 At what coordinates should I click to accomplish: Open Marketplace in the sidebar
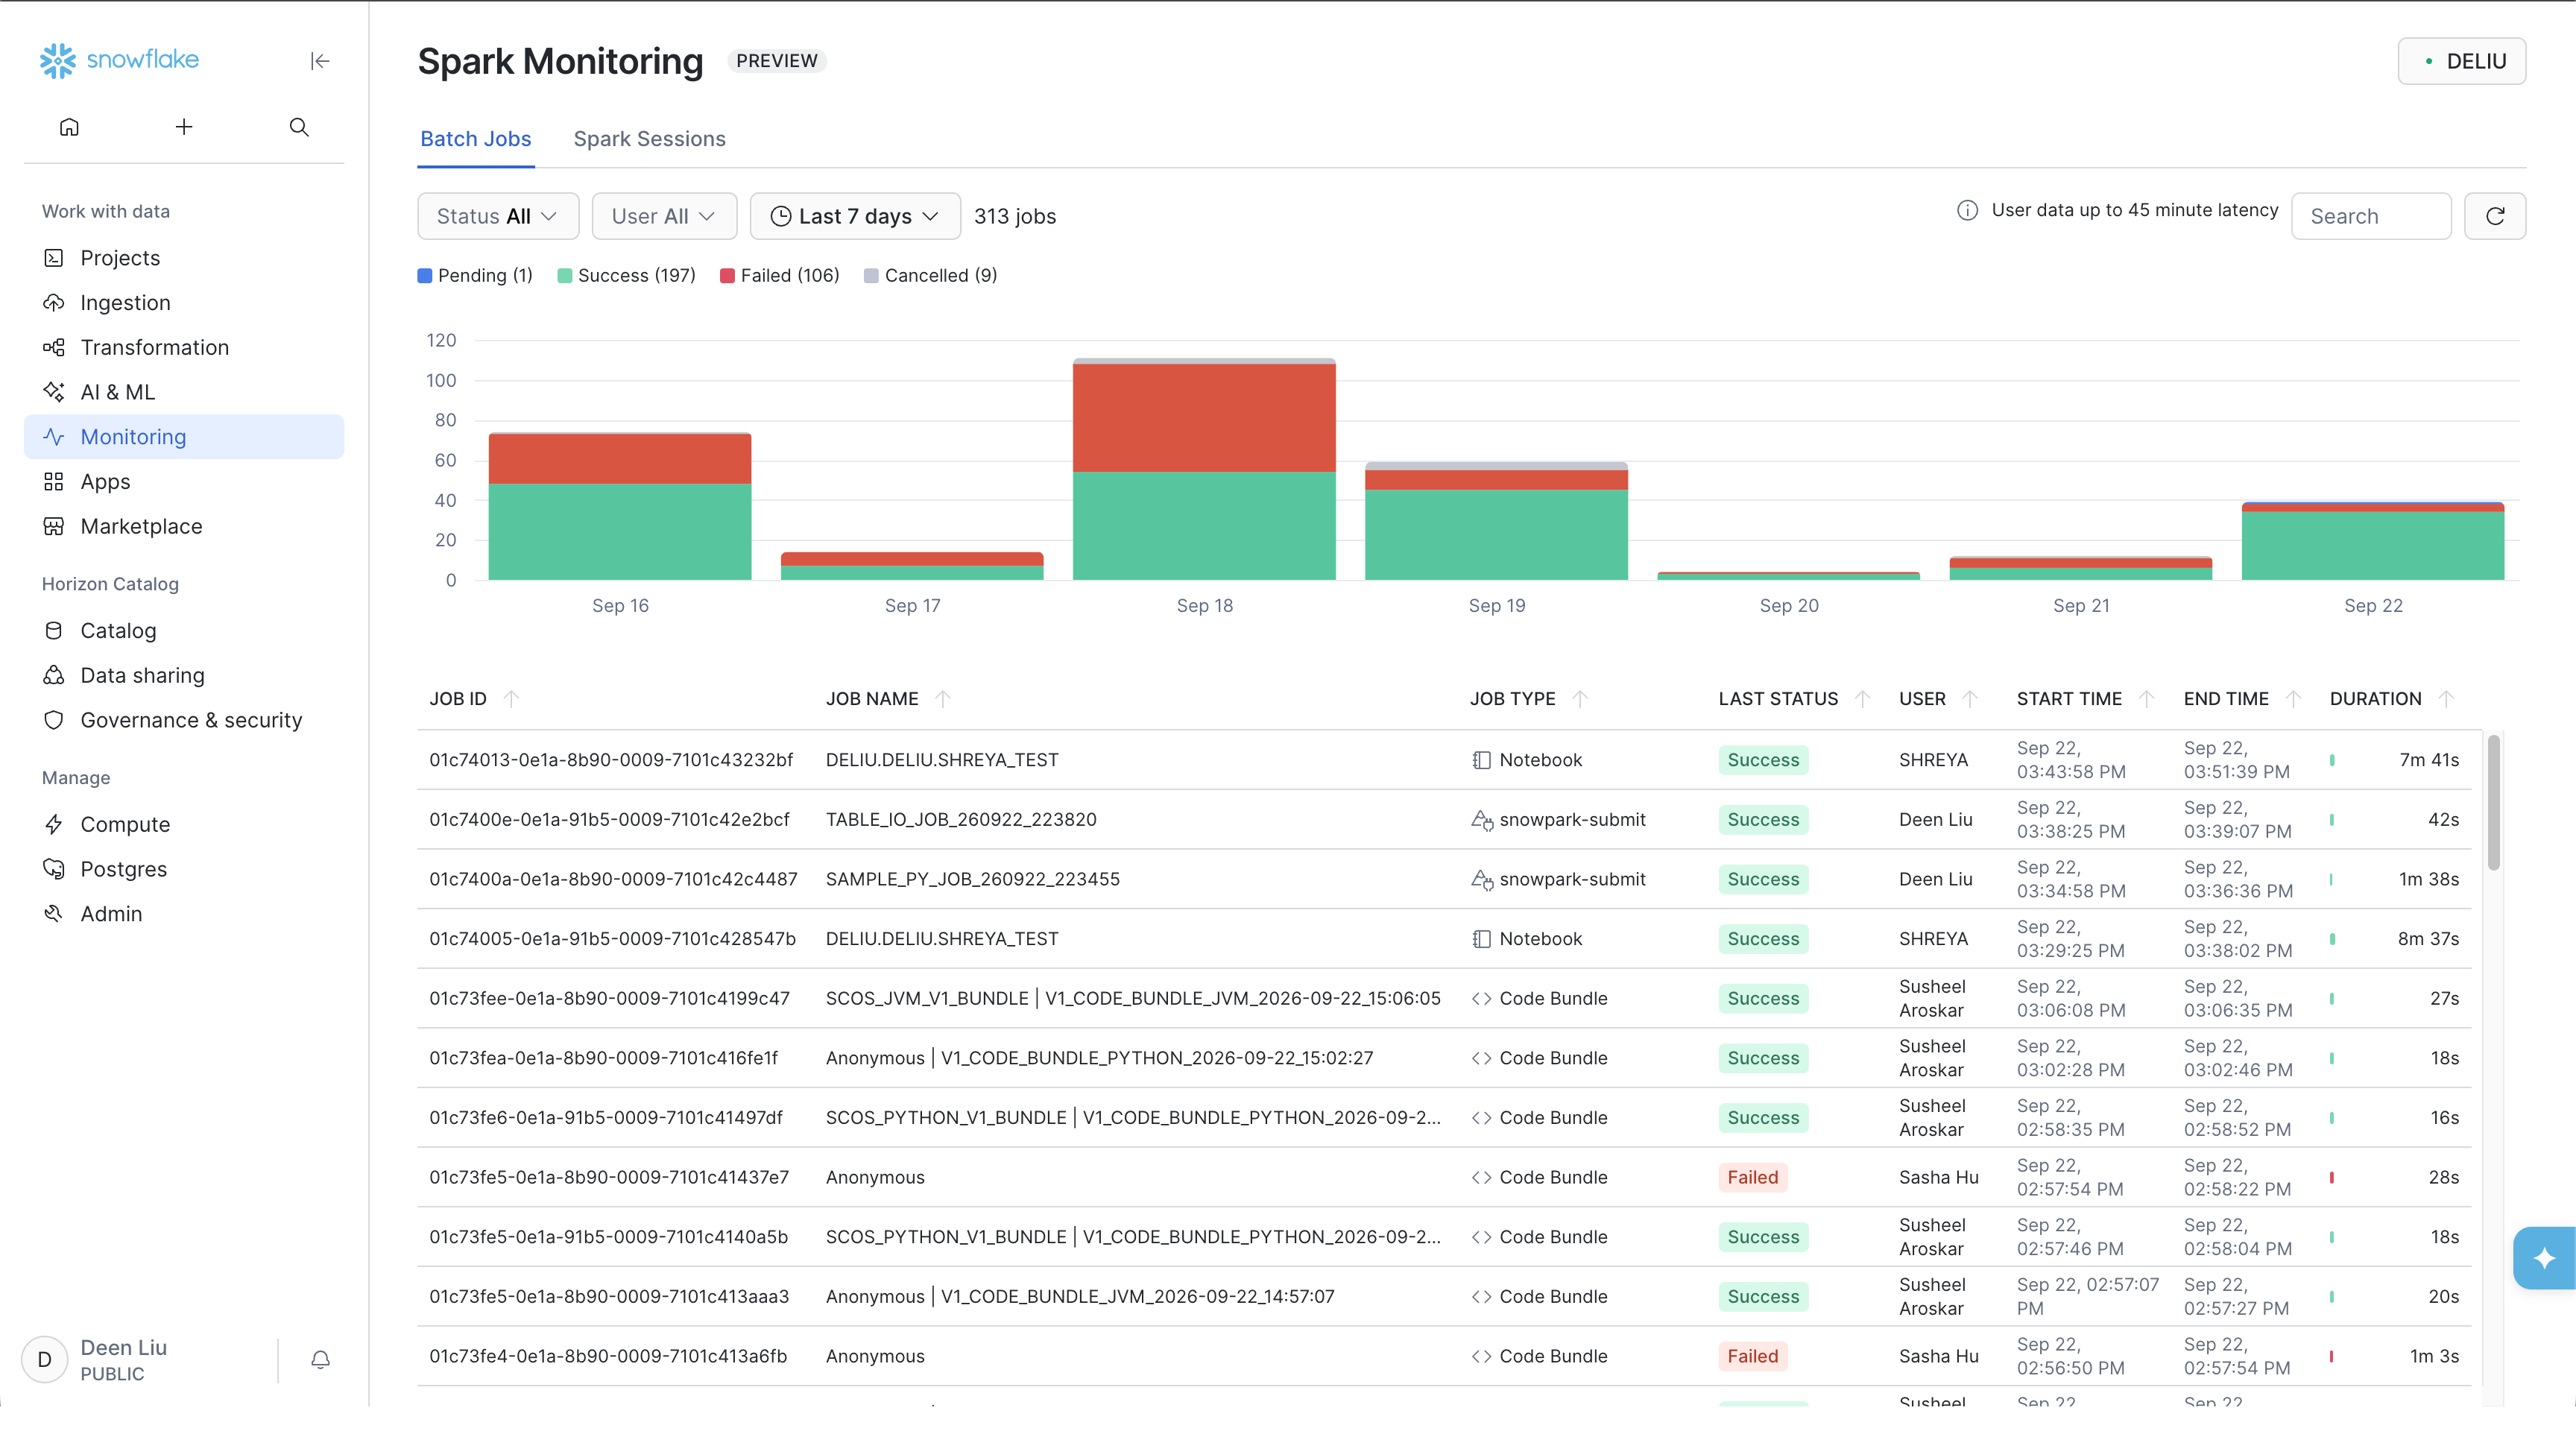tap(184, 526)
